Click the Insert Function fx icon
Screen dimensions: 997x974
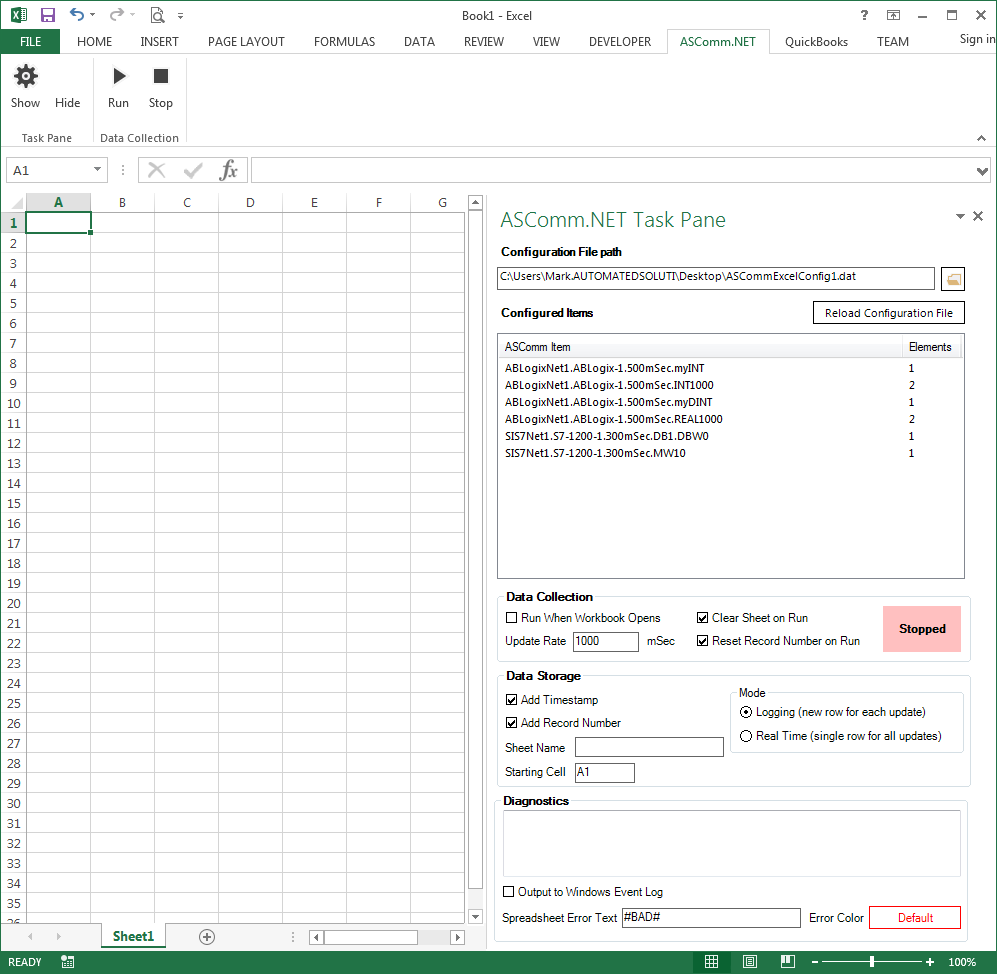pyautogui.click(x=228, y=170)
